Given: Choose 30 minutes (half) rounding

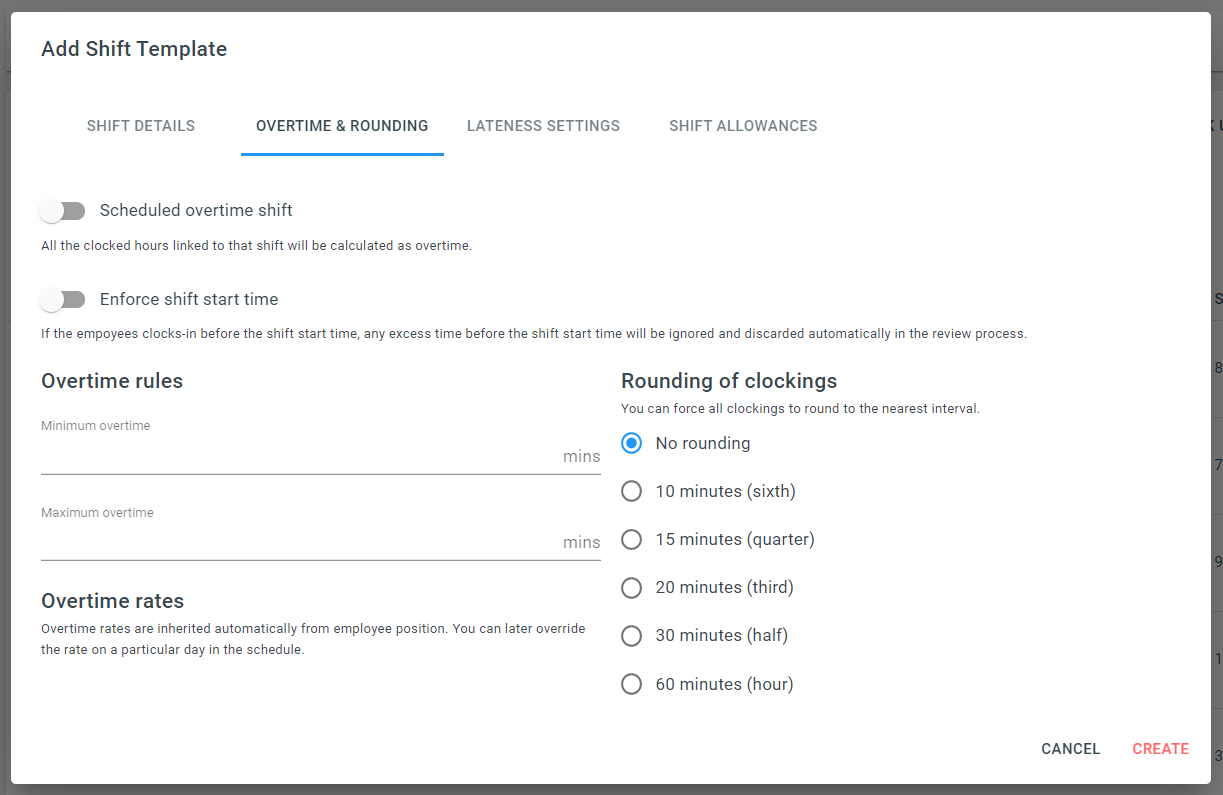Looking at the screenshot, I should [x=631, y=635].
